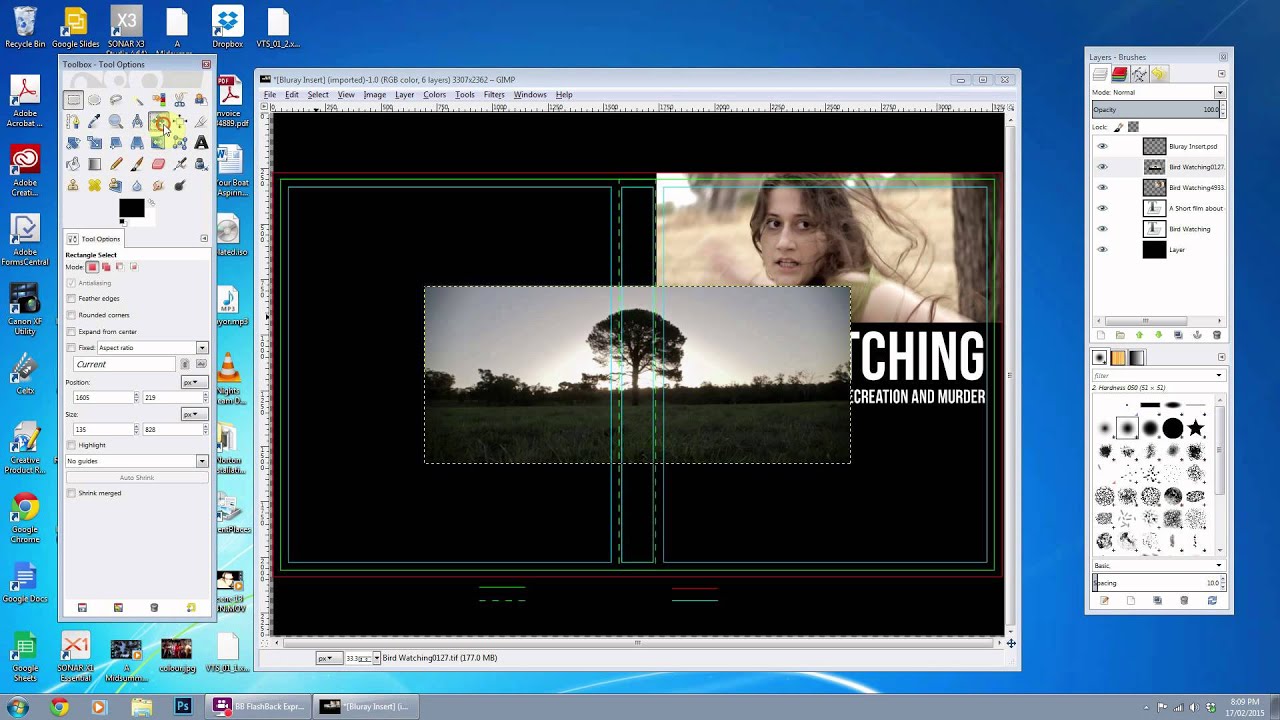
Task: Duplicate the selected layer
Action: point(1178,335)
